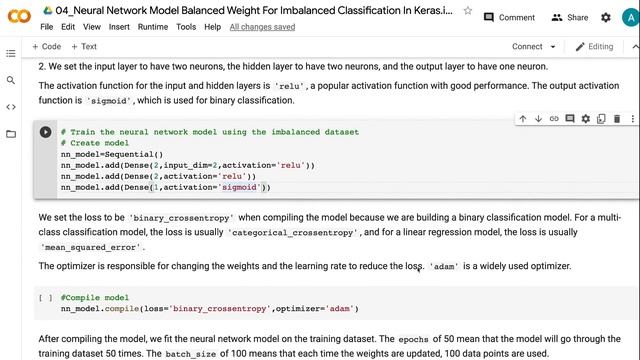Image resolution: width=640 pixels, height=360 pixels.
Task: Open the View menu
Action: click(92, 27)
